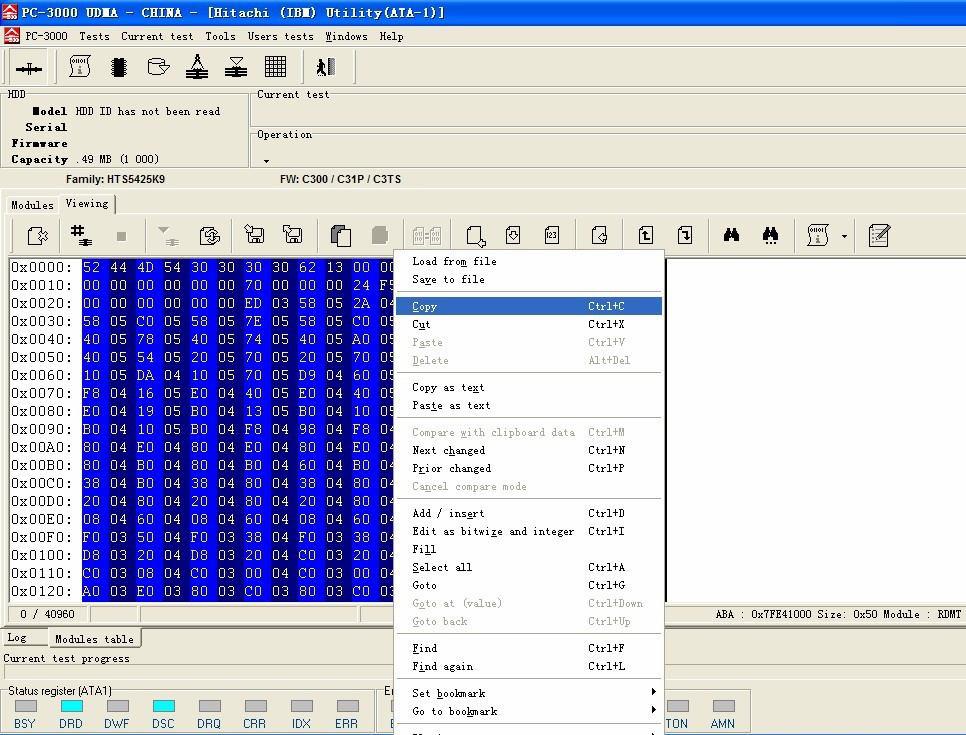Click the refresh reload icon in viewing toolbar

(x=209, y=236)
